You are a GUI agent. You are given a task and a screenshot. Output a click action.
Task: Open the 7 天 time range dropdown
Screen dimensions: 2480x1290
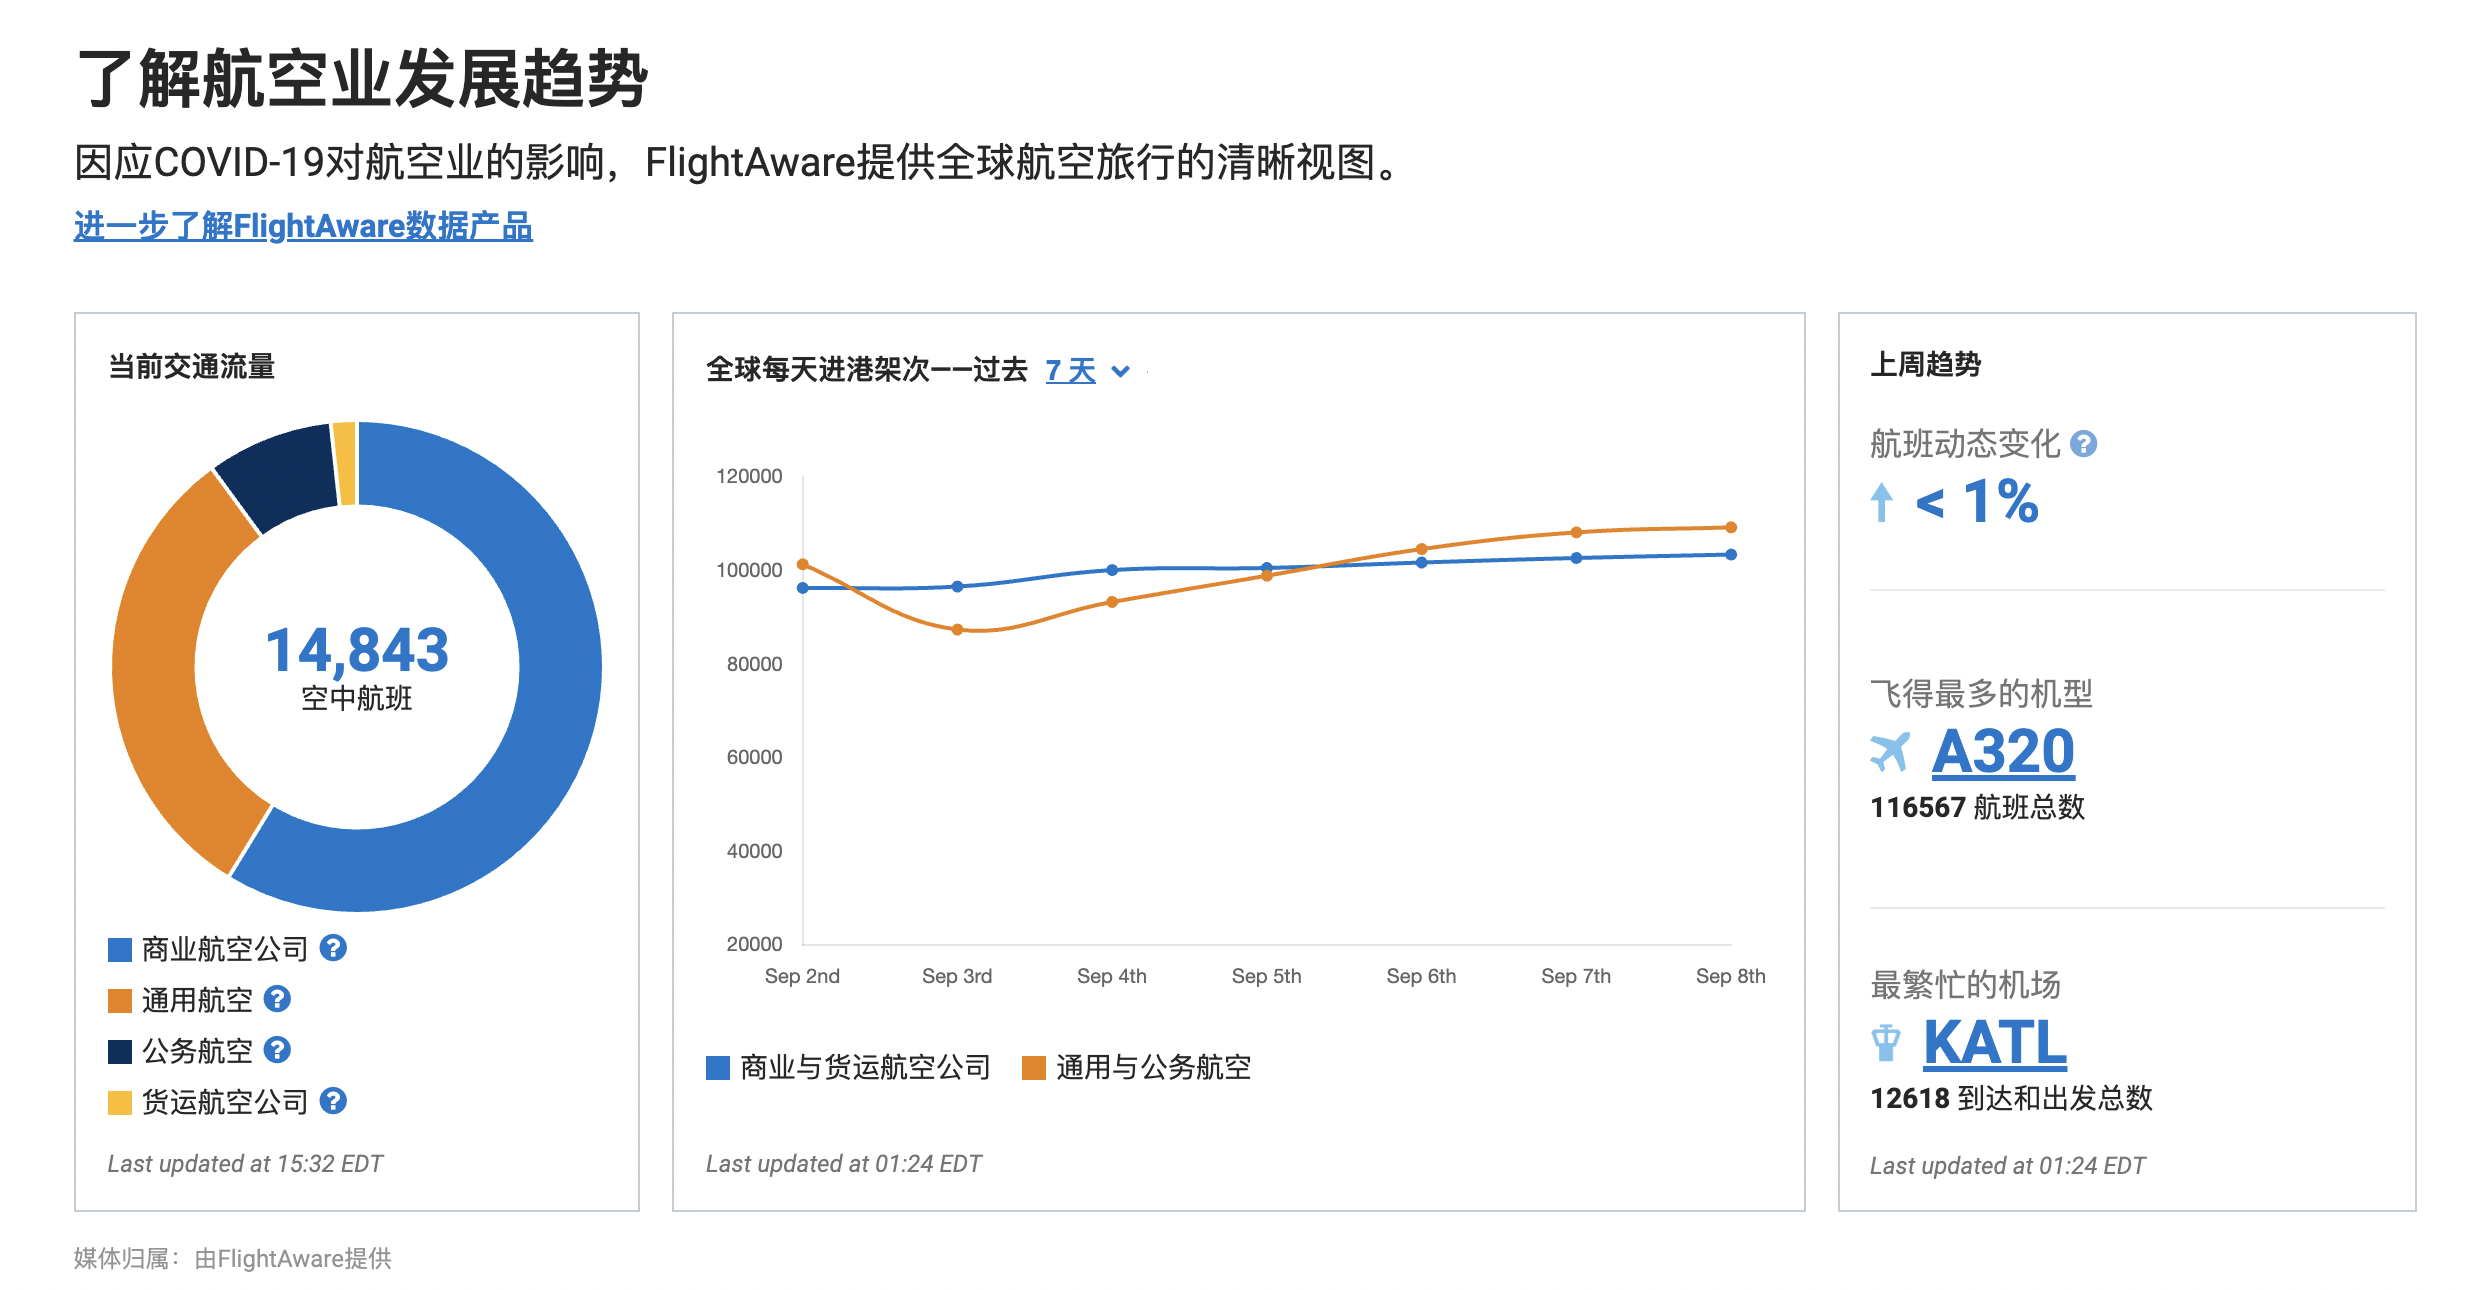1071,371
